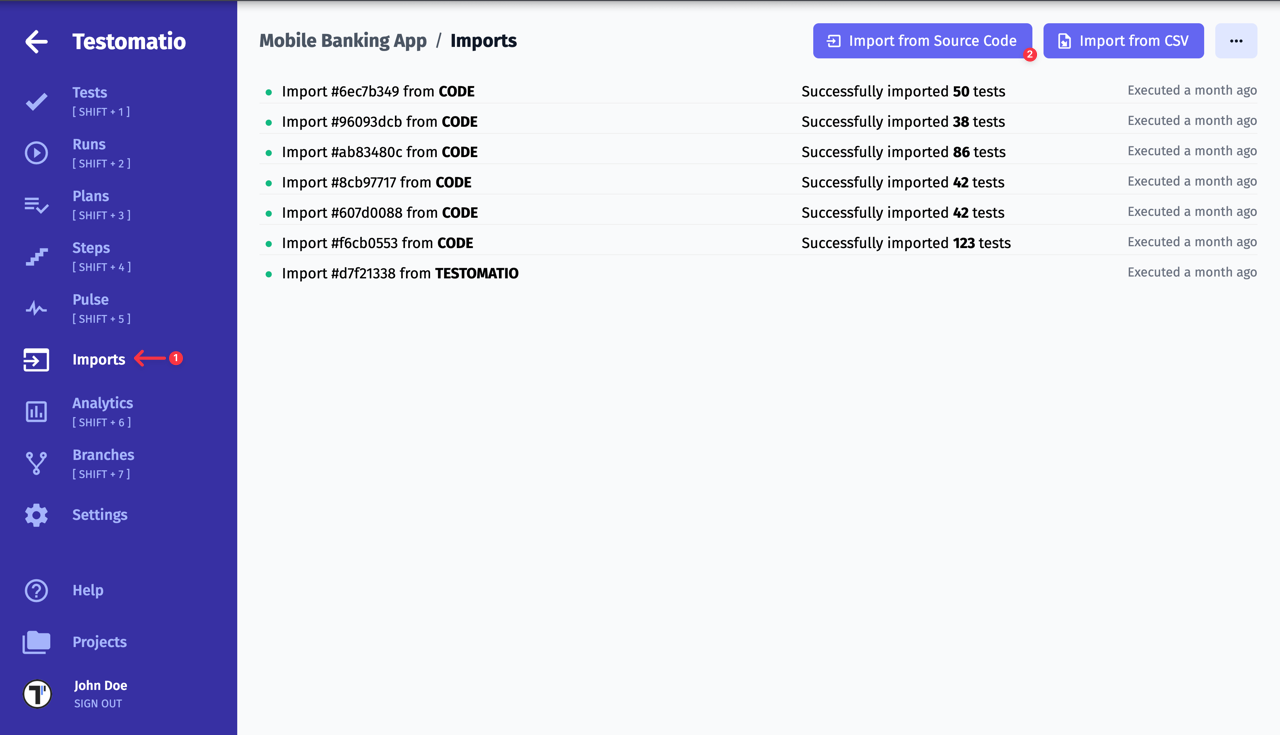Select Imports in the sidebar
1280x735 pixels.
[x=98, y=360]
